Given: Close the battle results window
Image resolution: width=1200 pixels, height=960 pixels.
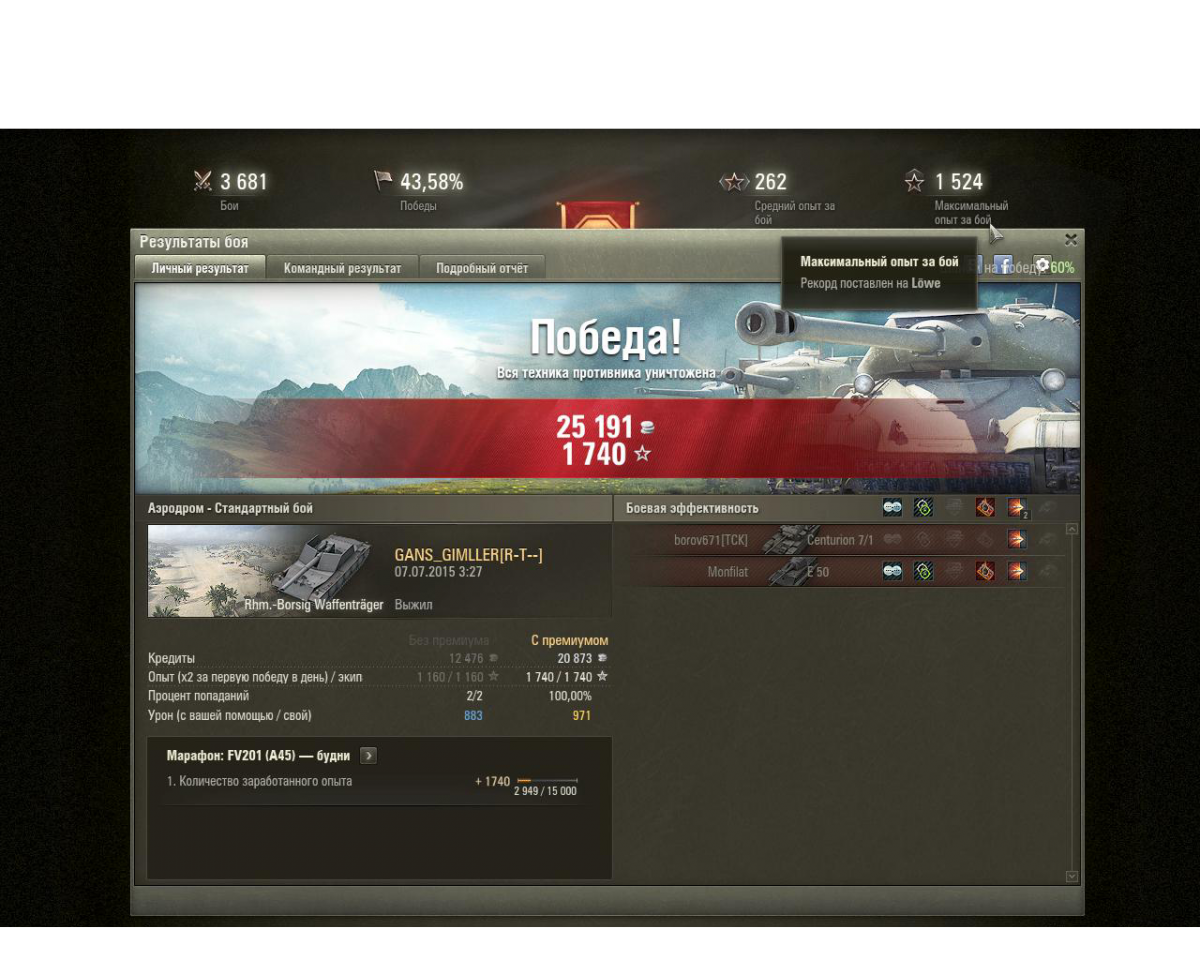Looking at the screenshot, I should (x=1071, y=240).
